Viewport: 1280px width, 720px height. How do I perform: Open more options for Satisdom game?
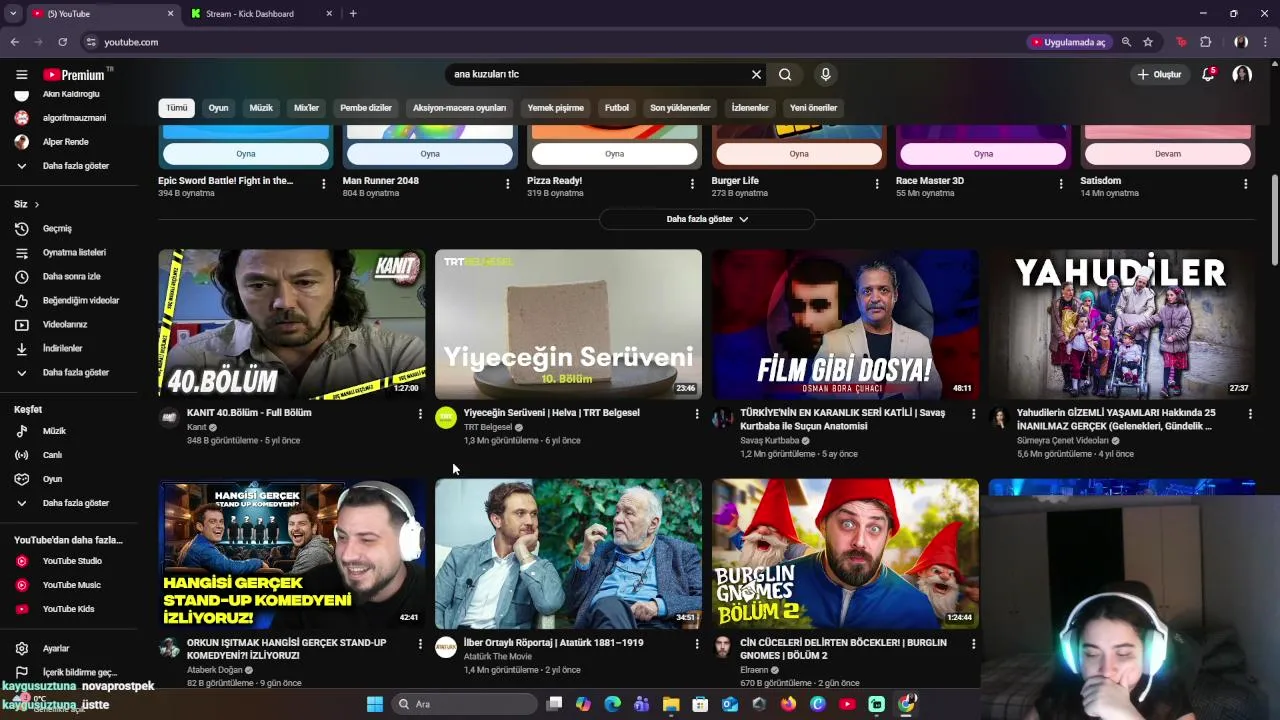pos(1245,183)
